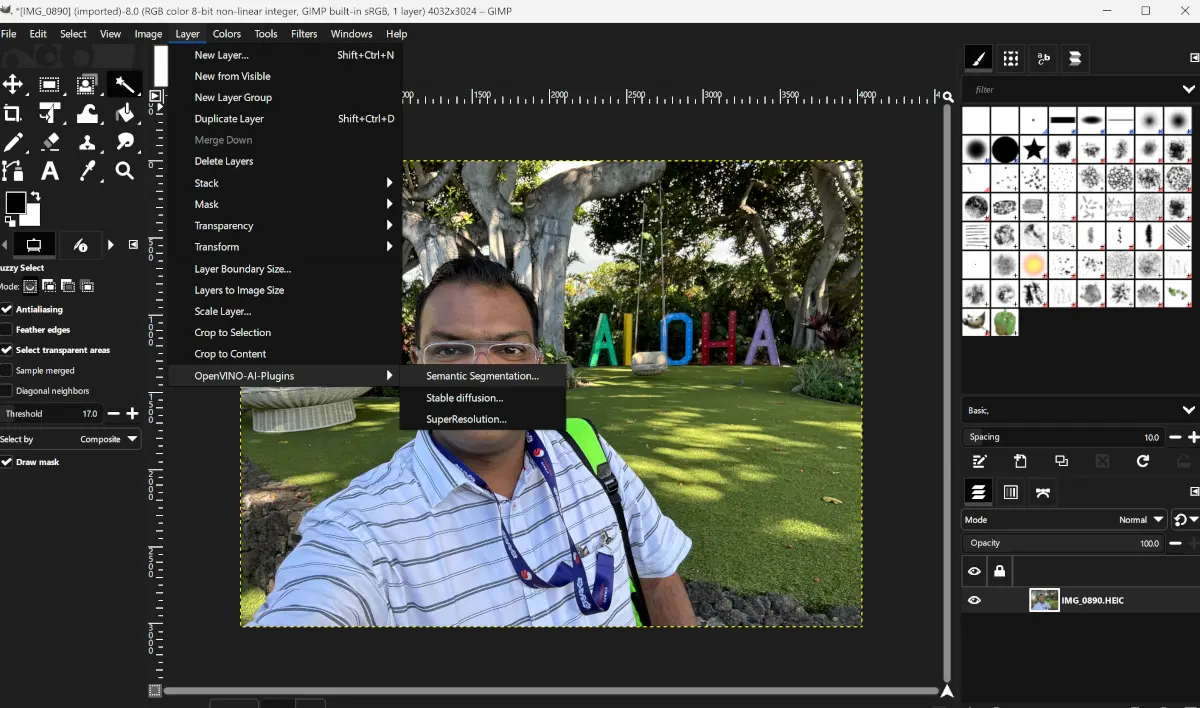Viewport: 1200px width, 708px height.
Task: Select the Unified Transform tool
Action: [x=50, y=113]
